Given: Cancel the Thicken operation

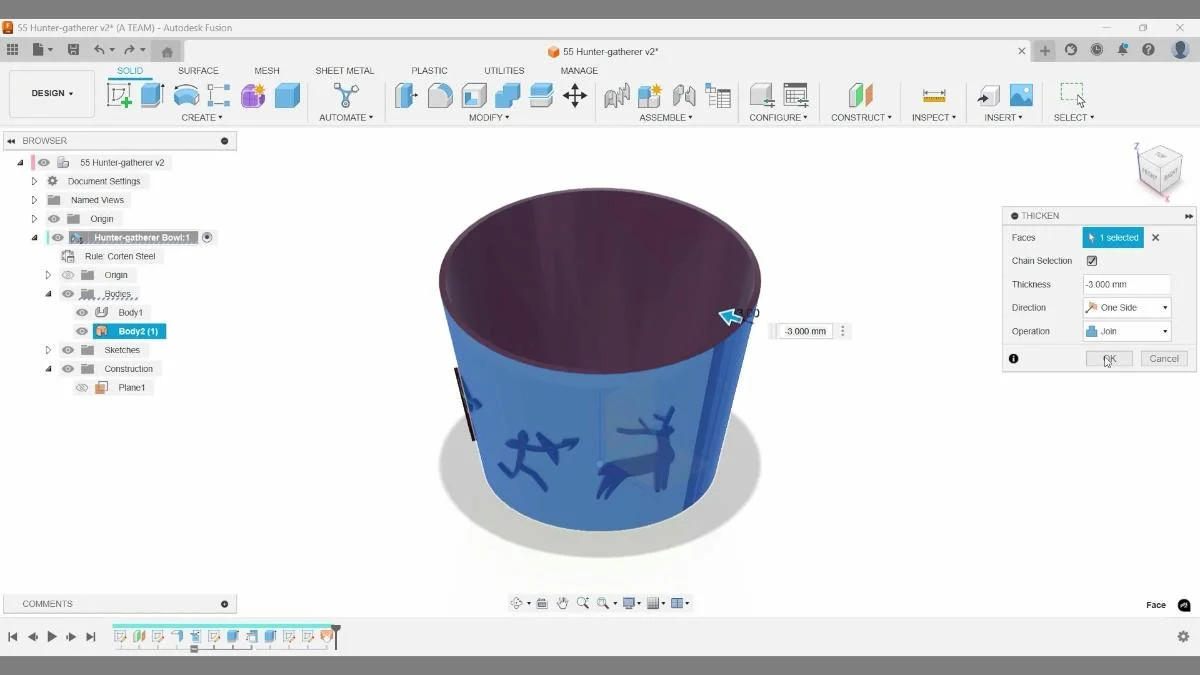Looking at the screenshot, I should [1163, 358].
